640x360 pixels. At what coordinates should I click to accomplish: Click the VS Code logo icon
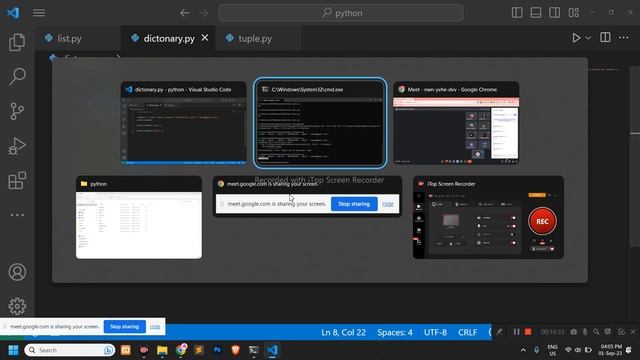click(x=13, y=13)
